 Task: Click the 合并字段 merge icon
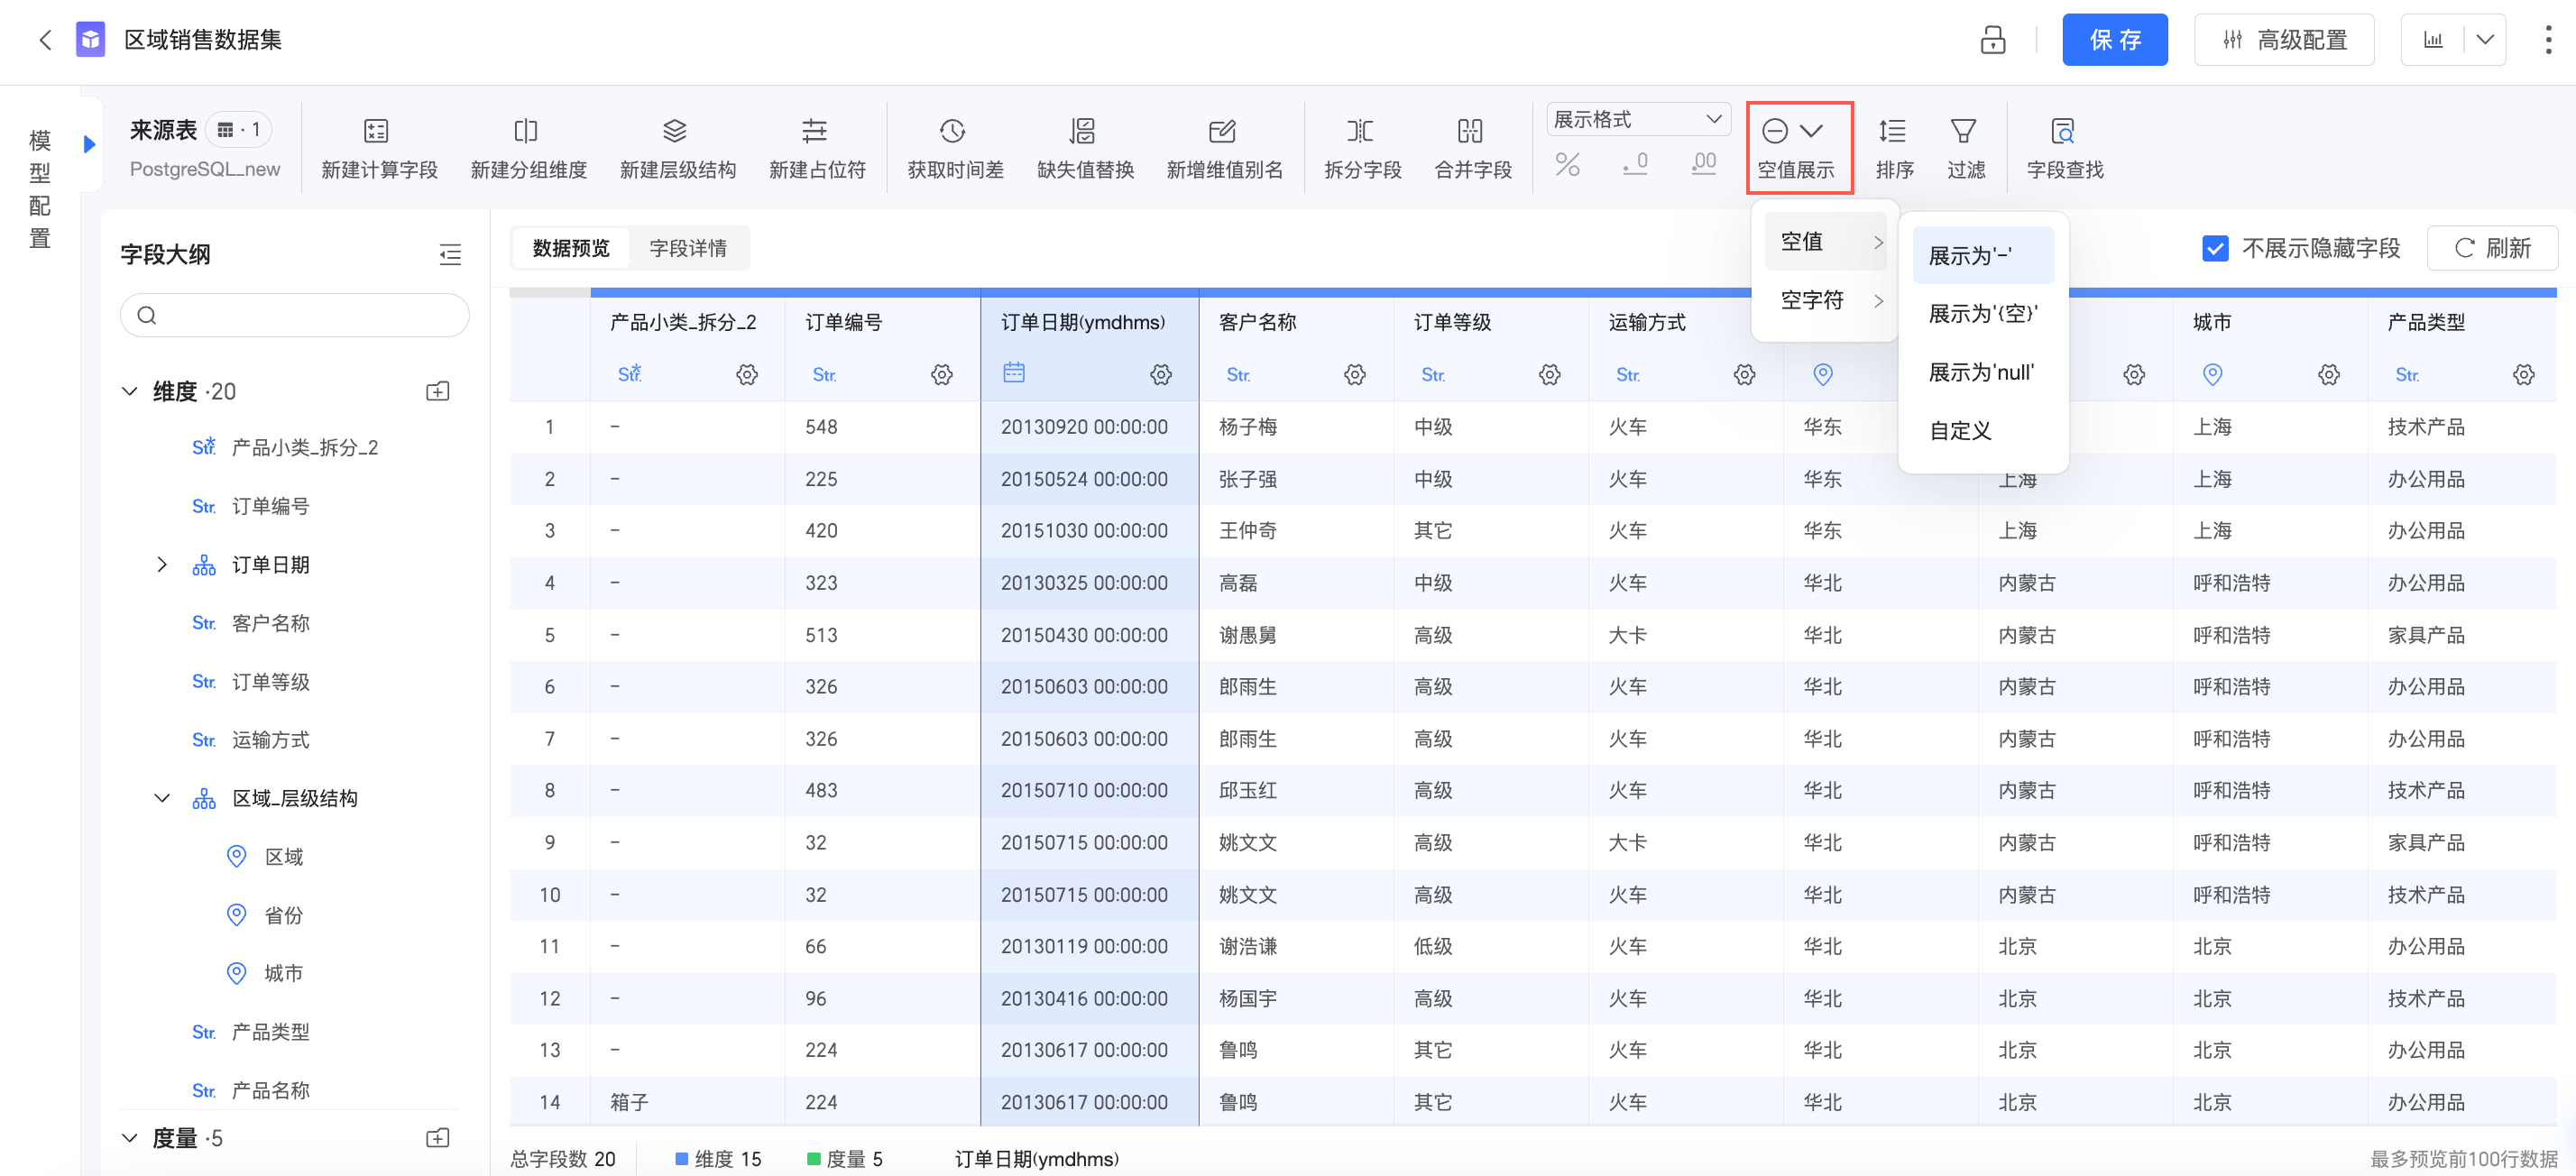1470,131
